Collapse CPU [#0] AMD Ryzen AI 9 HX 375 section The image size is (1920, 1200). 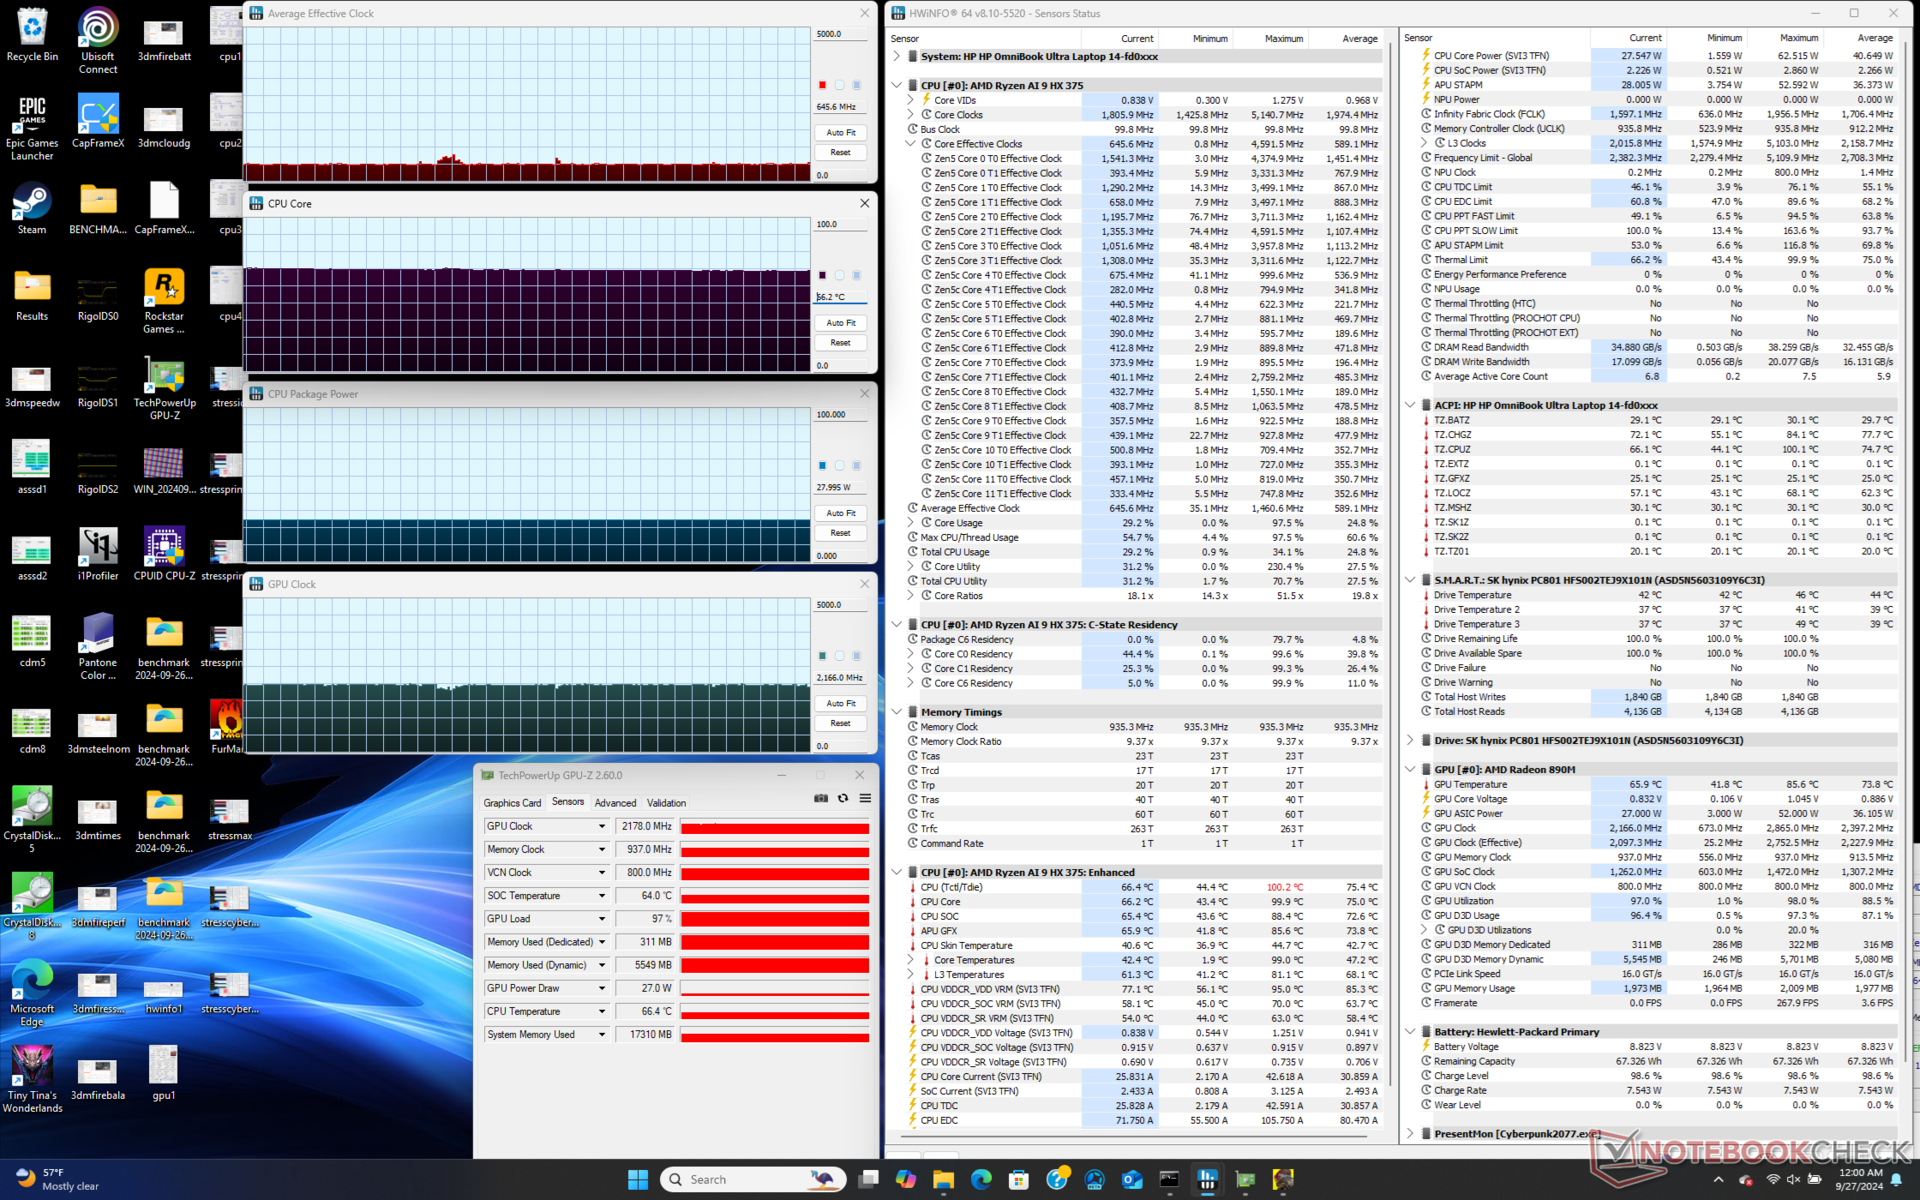[897, 86]
